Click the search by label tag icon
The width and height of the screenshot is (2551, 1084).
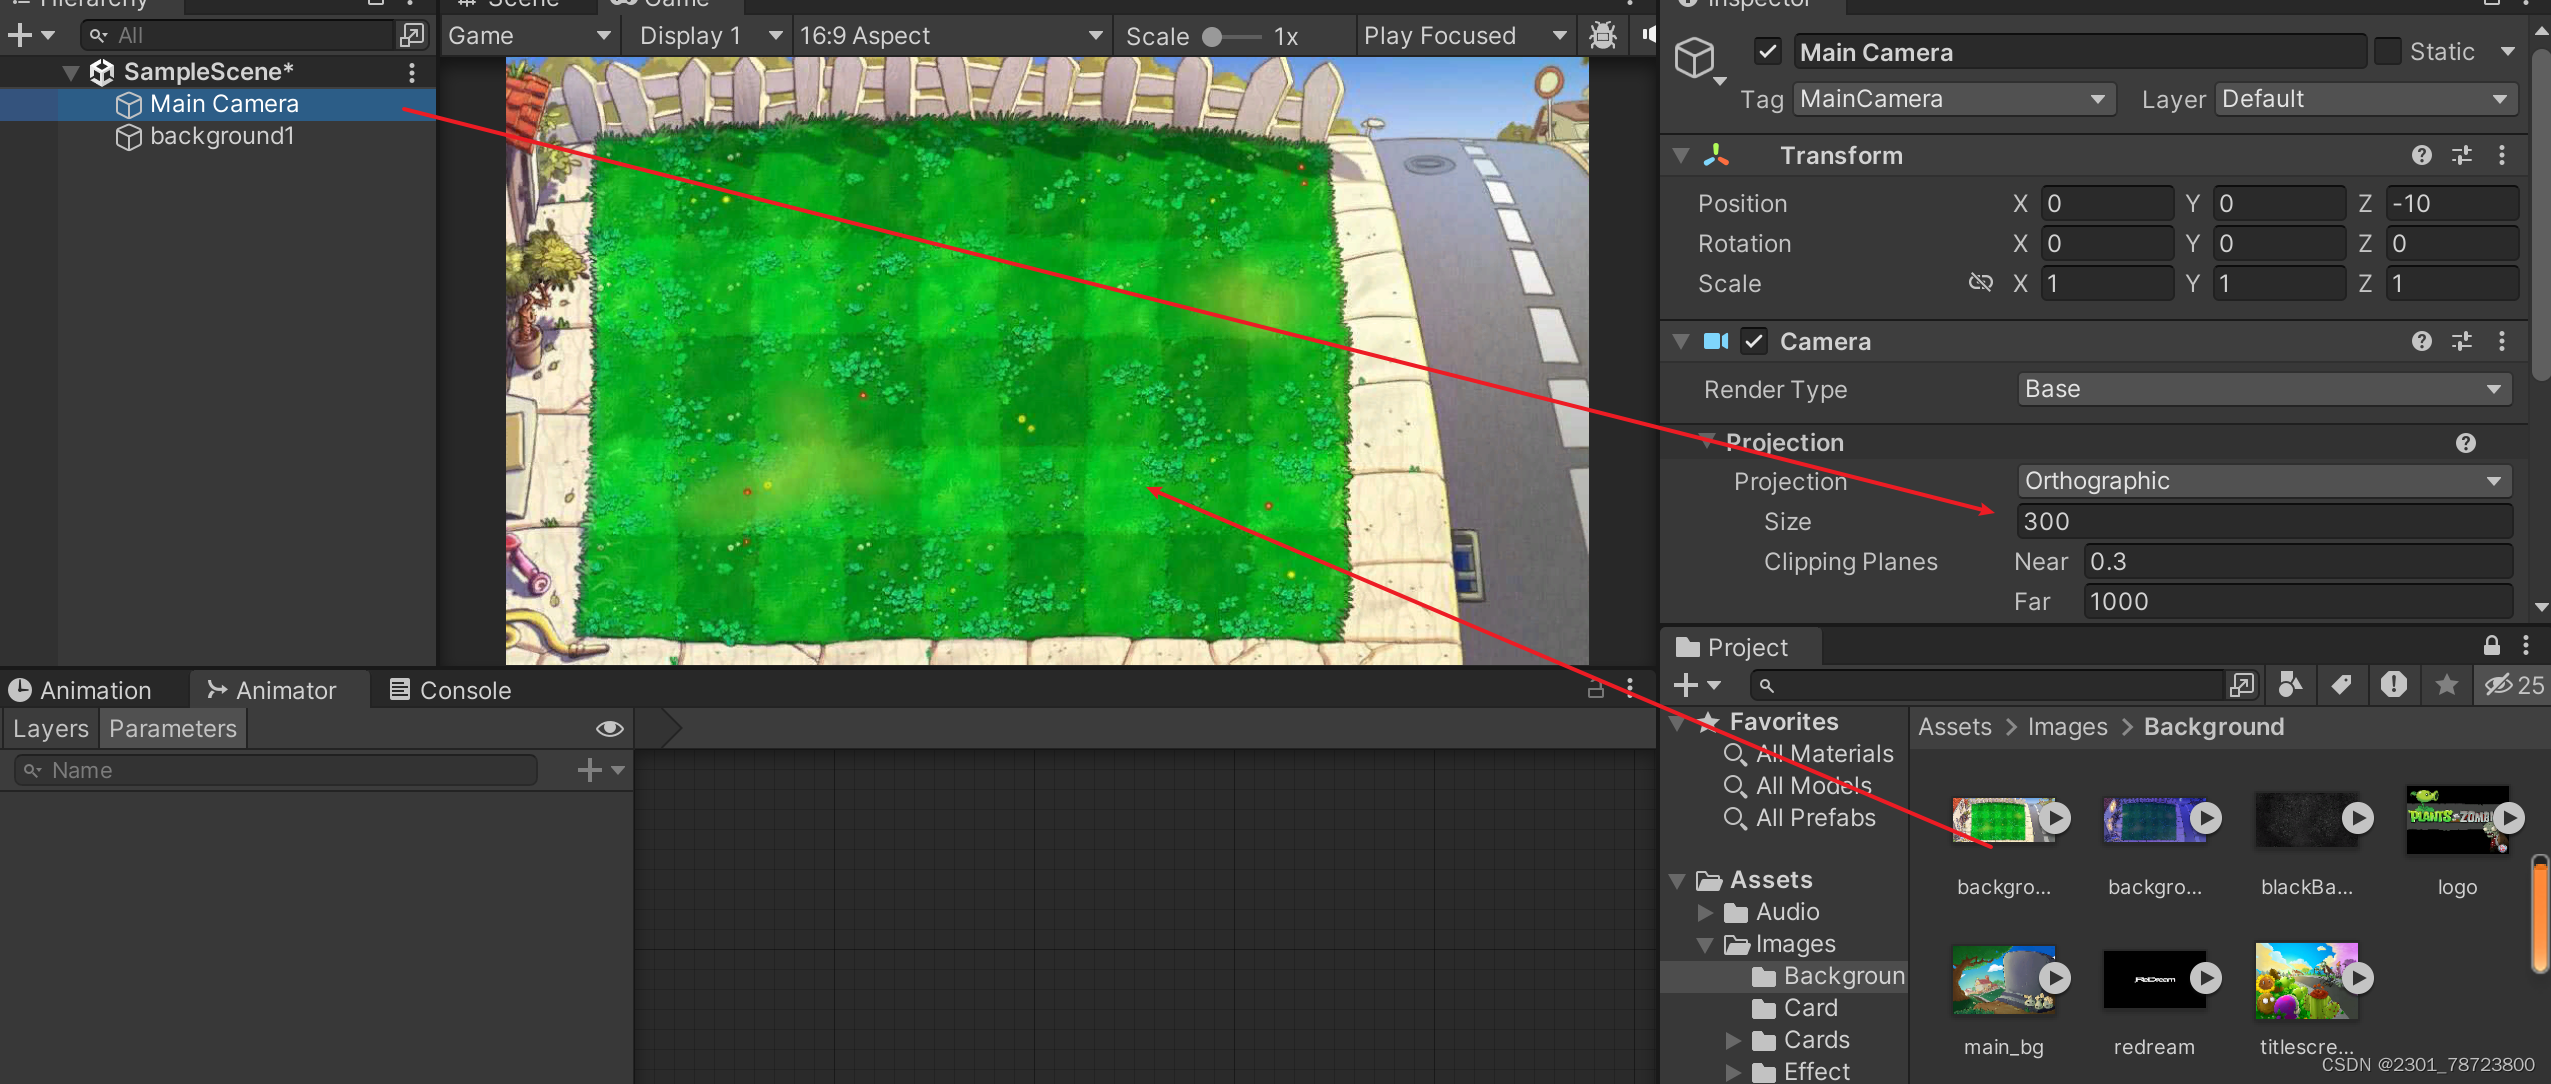point(2341,685)
